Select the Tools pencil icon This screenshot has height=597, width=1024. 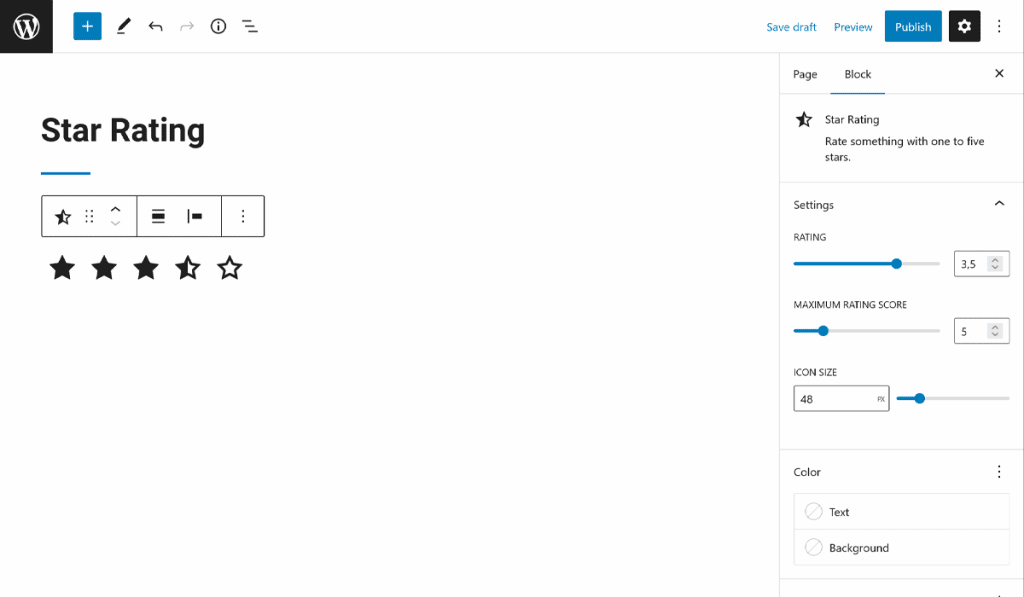coord(123,27)
